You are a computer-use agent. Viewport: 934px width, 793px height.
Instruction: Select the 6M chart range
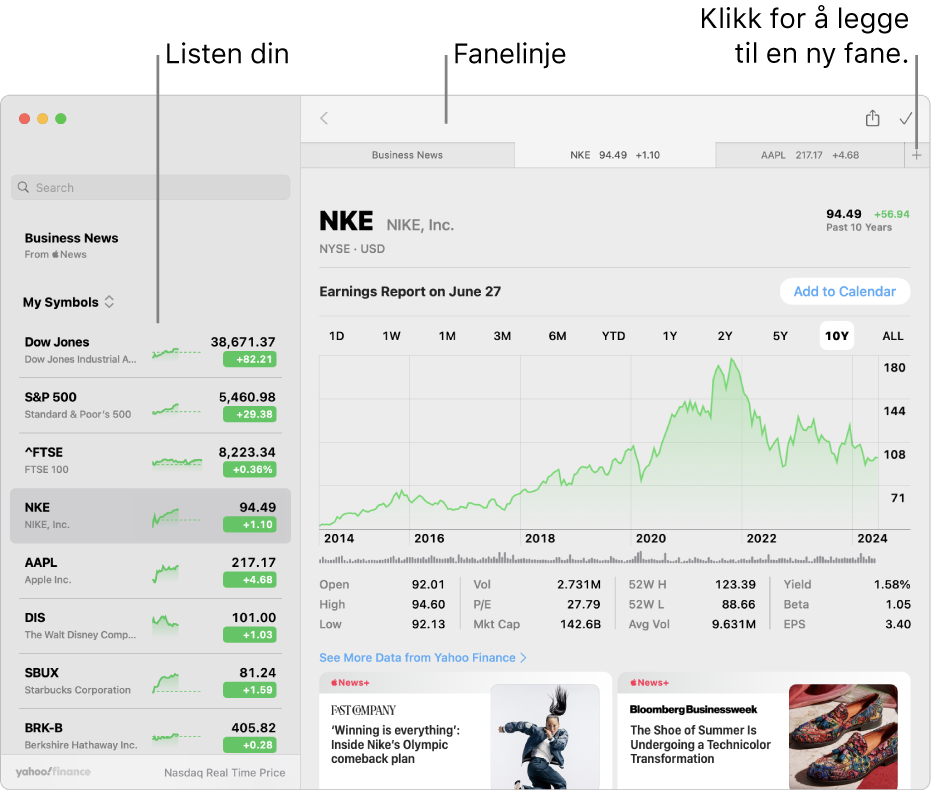click(x=558, y=336)
